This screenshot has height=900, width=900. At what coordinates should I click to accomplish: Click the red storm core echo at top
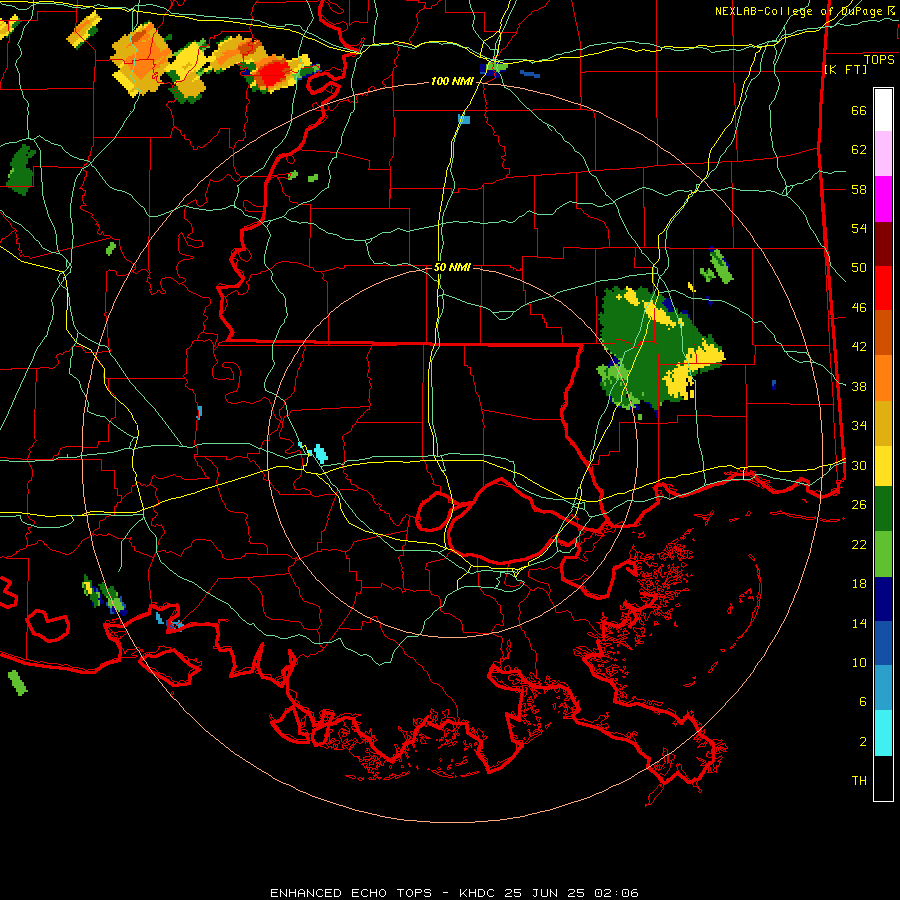point(274,73)
